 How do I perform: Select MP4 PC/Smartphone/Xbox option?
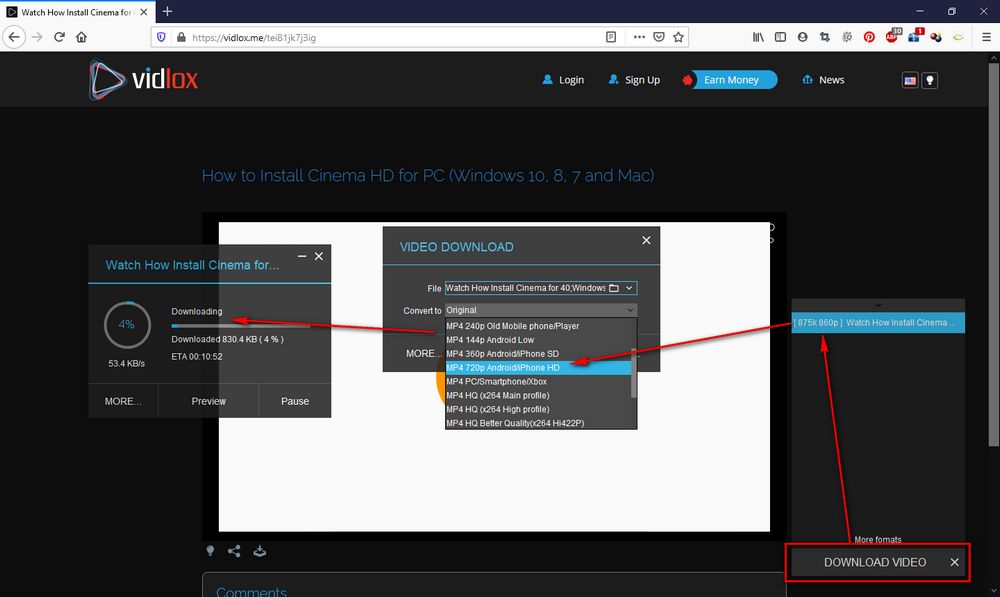pyautogui.click(x=538, y=381)
